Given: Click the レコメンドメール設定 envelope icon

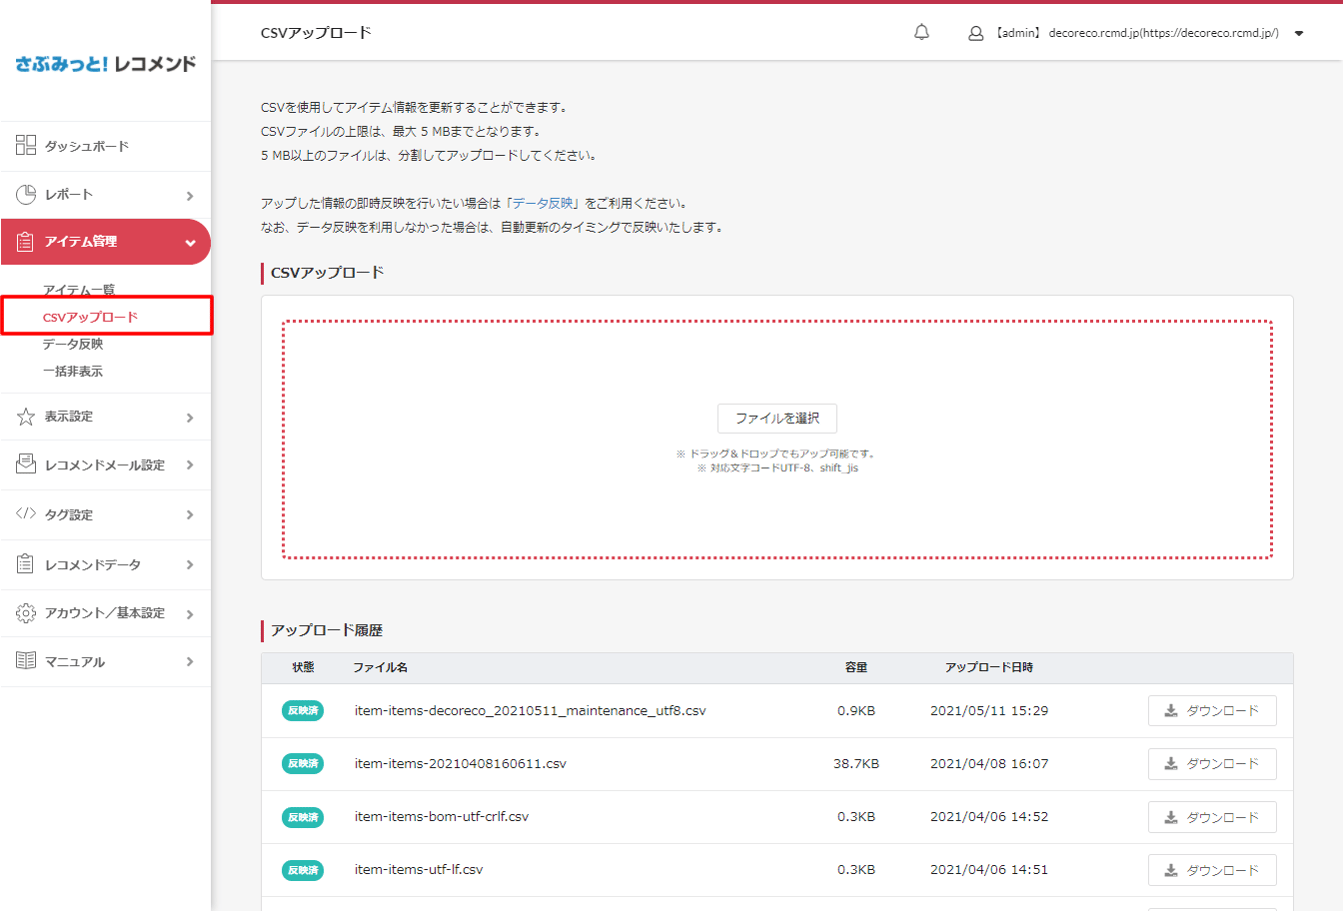Looking at the screenshot, I should coord(26,464).
